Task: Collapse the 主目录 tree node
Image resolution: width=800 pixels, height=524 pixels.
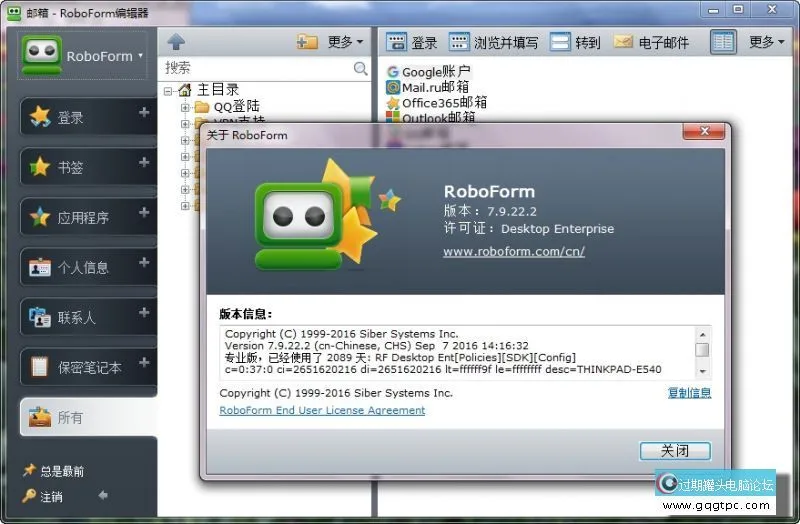Action: (x=168, y=91)
